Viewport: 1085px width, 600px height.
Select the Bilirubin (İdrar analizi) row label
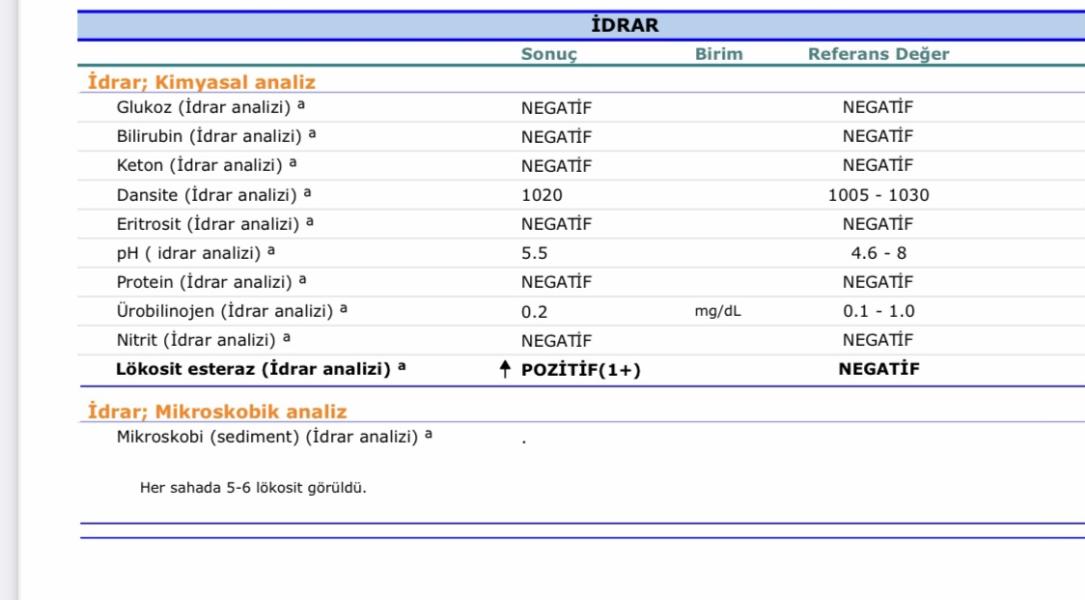pos(216,136)
